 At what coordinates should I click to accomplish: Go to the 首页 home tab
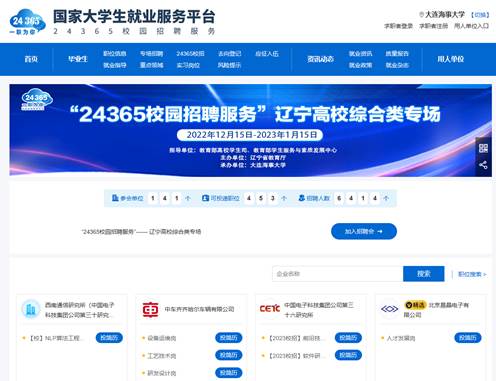point(31,59)
